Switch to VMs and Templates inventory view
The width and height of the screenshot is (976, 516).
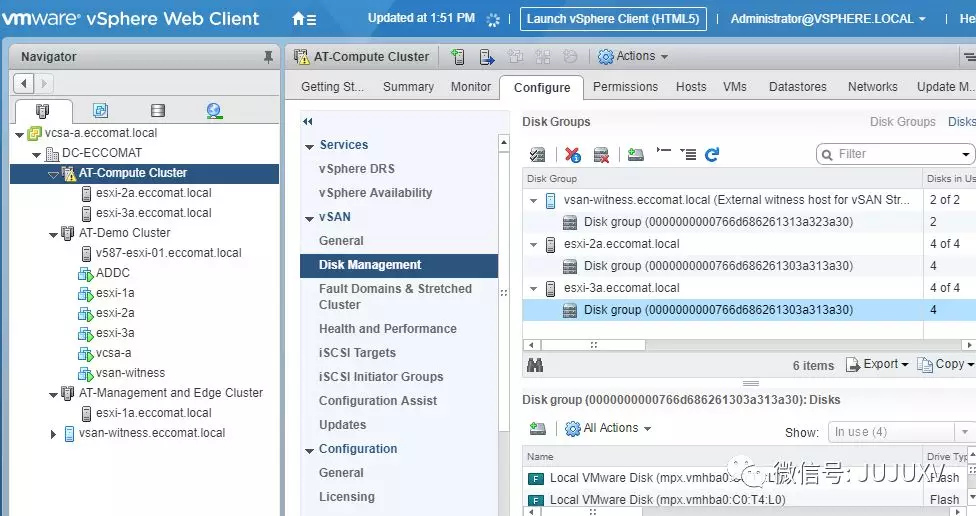click(100, 111)
